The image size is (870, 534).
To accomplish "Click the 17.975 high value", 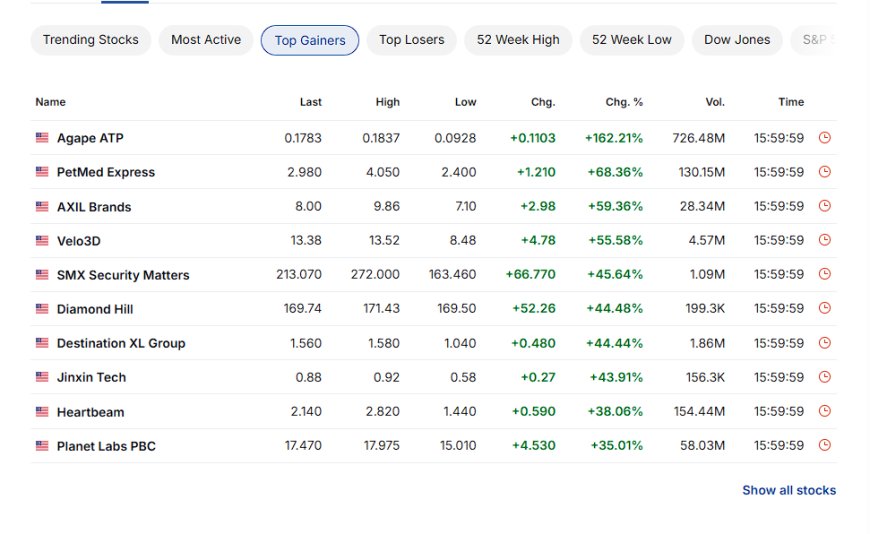I will [381, 445].
